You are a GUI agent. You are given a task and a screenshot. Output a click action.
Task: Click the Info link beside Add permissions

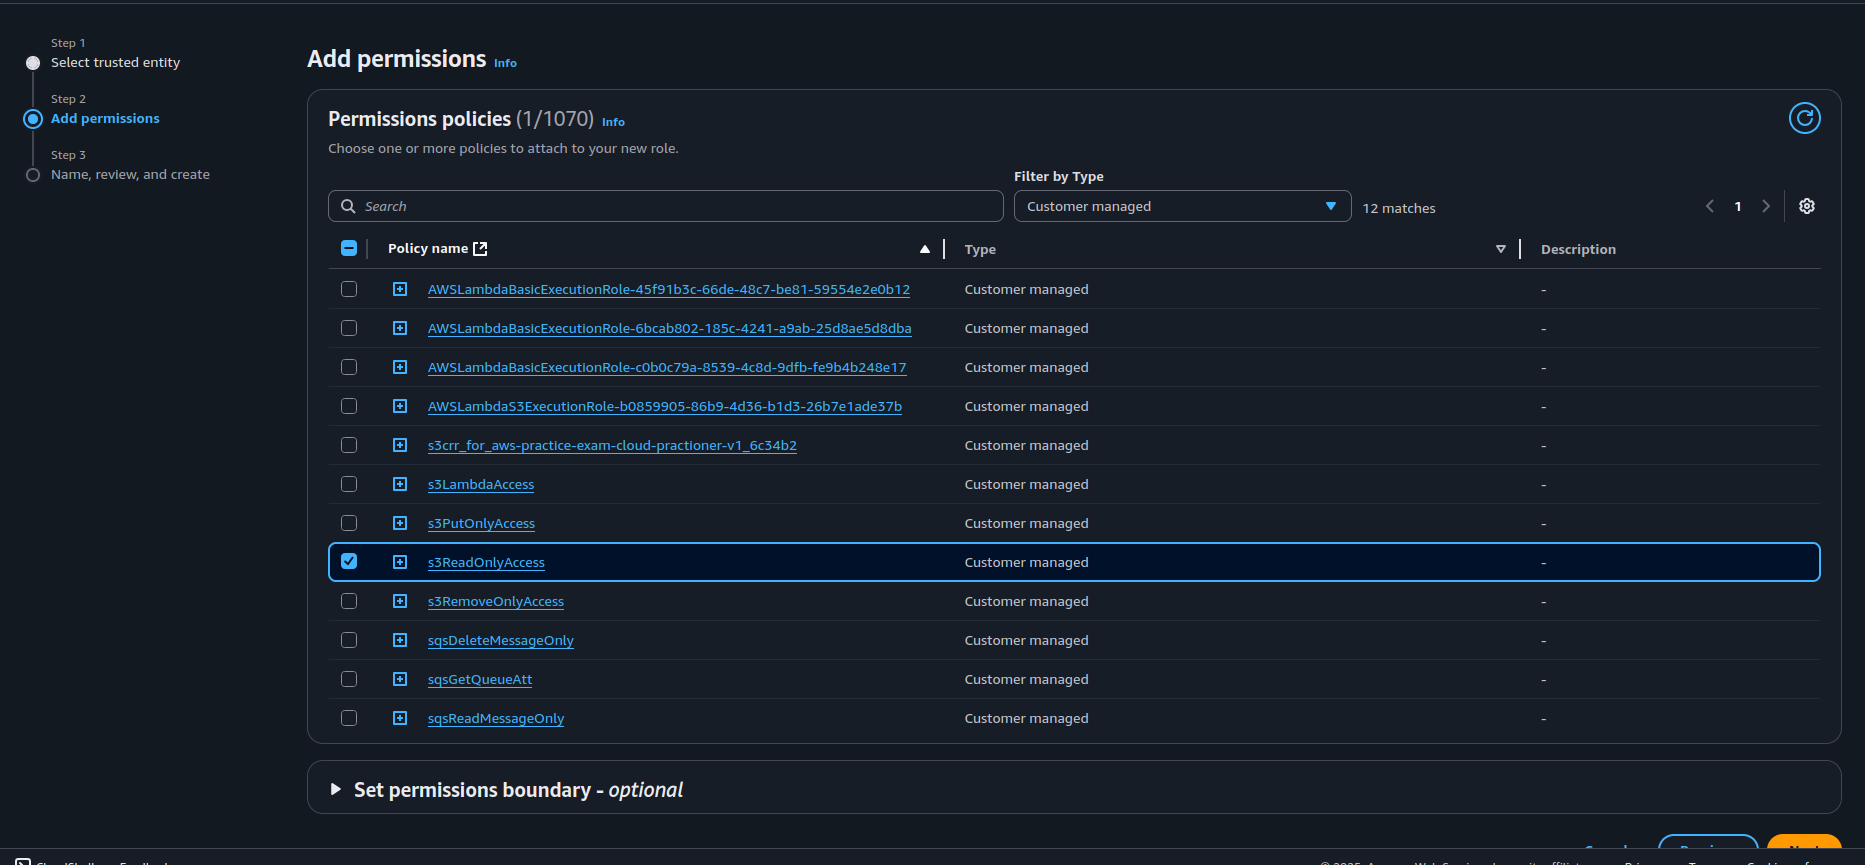[505, 63]
